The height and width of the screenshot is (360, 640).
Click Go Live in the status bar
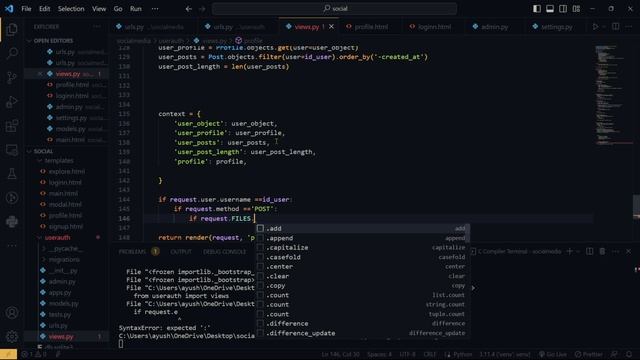tap(553, 354)
